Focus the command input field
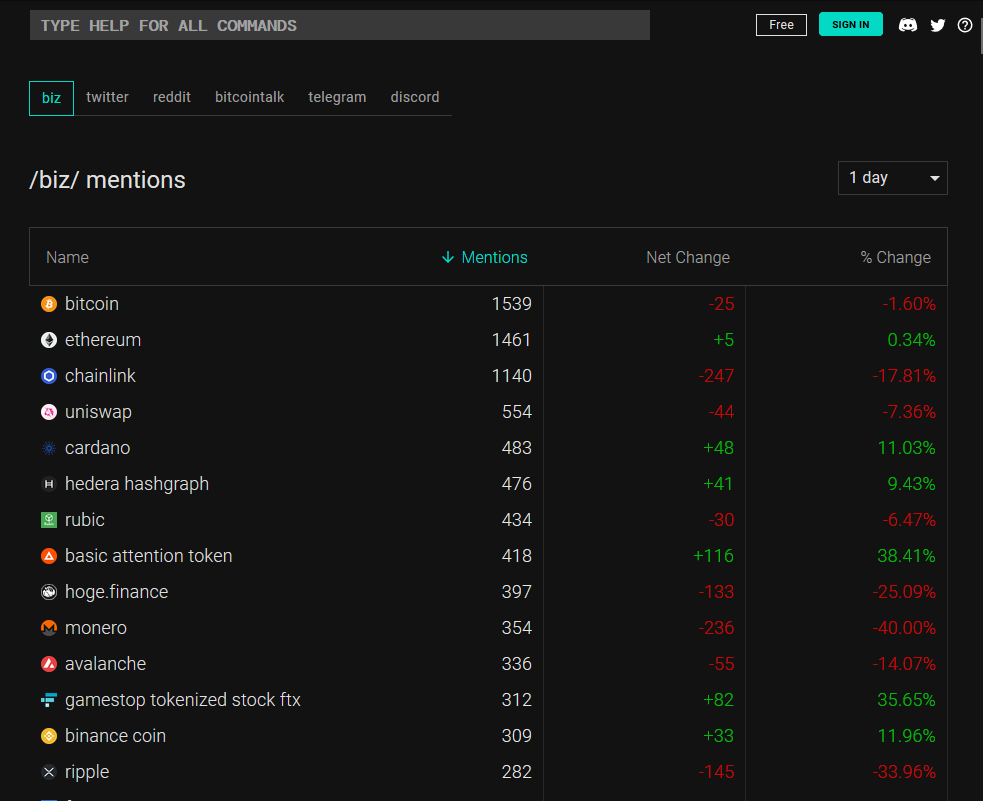The height and width of the screenshot is (801, 983). (x=340, y=25)
